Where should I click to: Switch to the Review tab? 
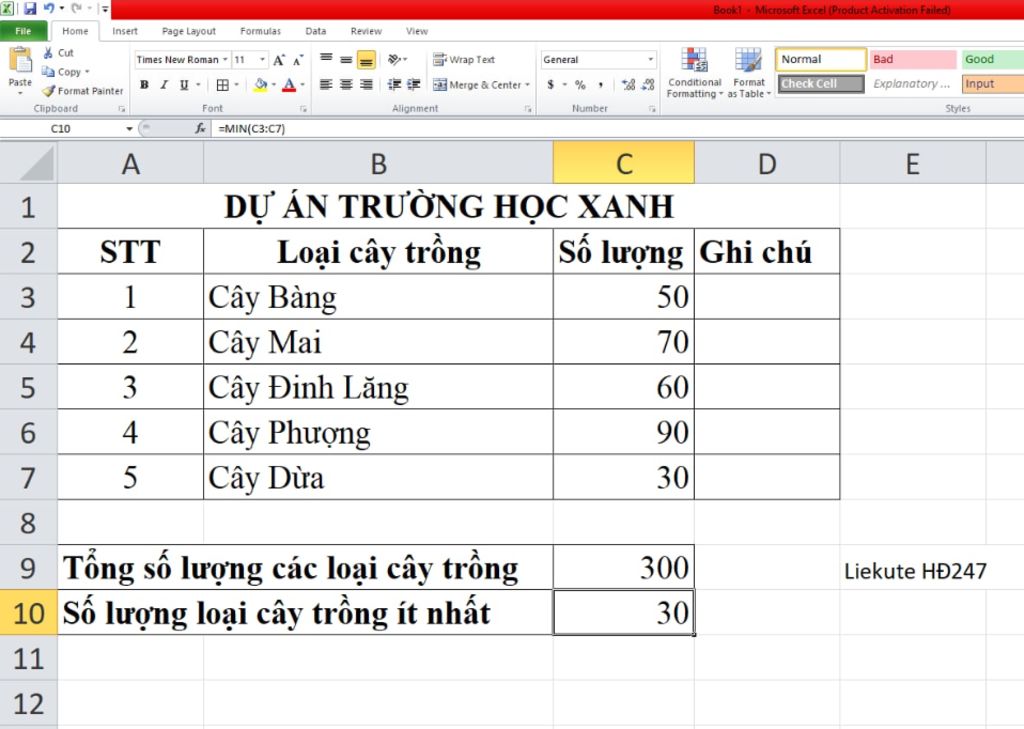[x=366, y=31]
